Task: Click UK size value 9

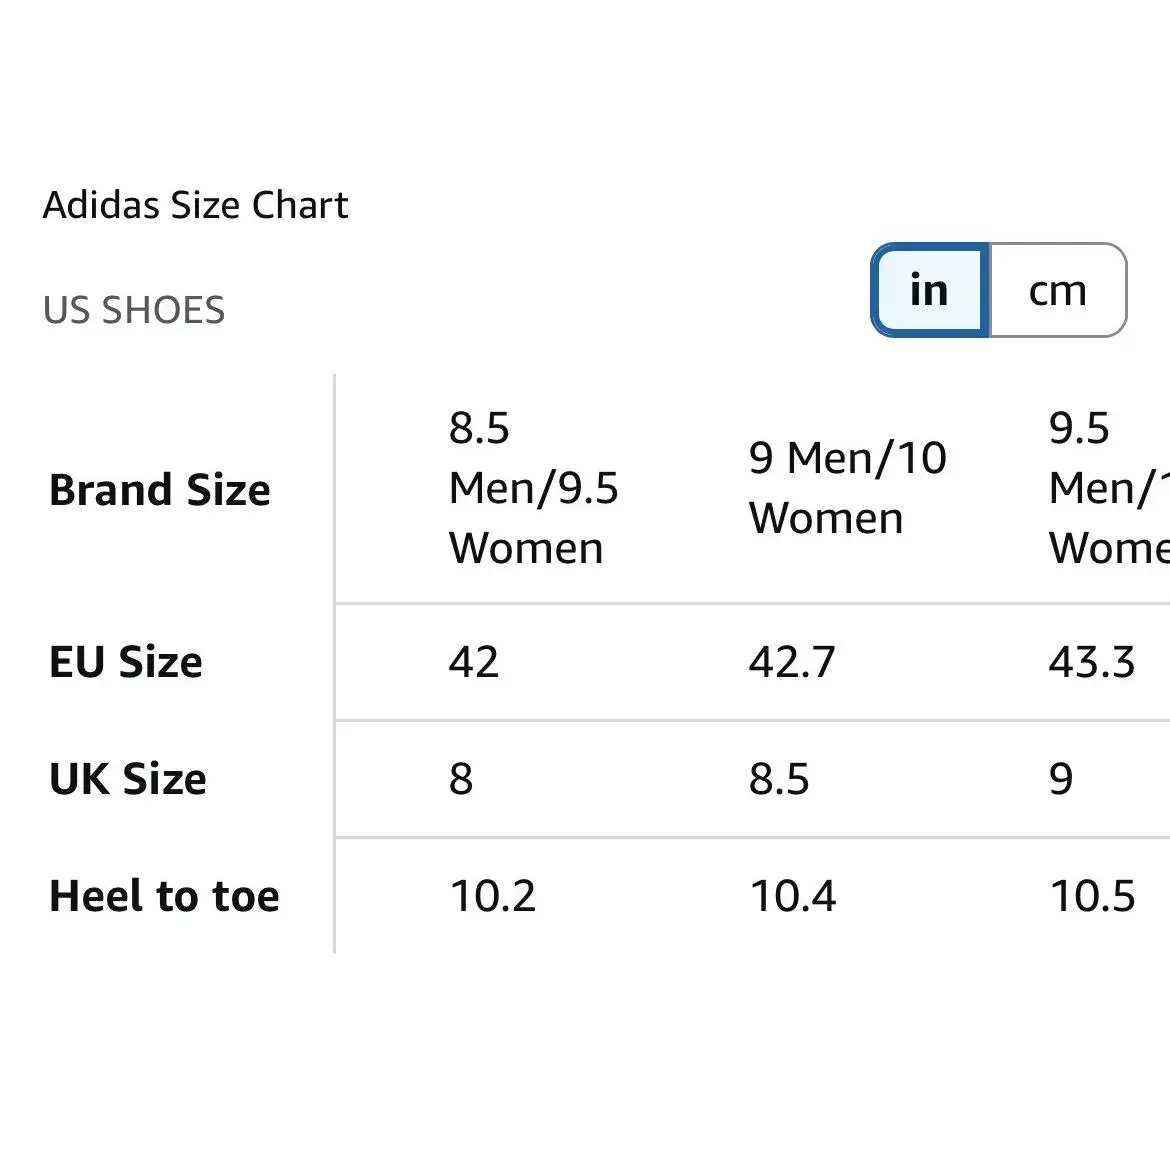Action: tap(1061, 779)
